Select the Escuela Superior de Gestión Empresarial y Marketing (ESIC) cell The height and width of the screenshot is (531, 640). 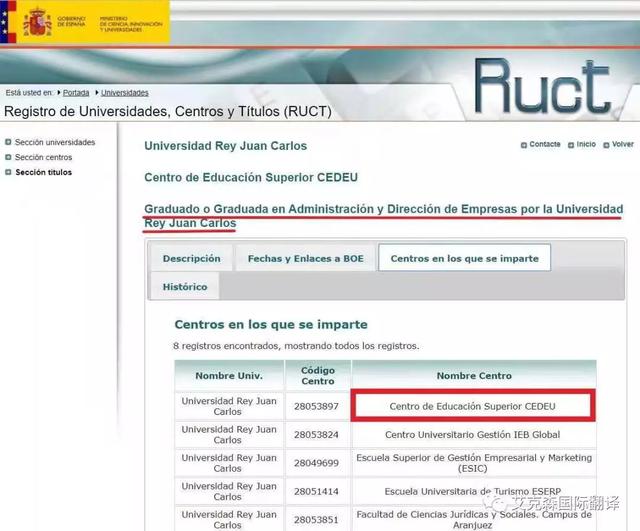tap(473, 463)
